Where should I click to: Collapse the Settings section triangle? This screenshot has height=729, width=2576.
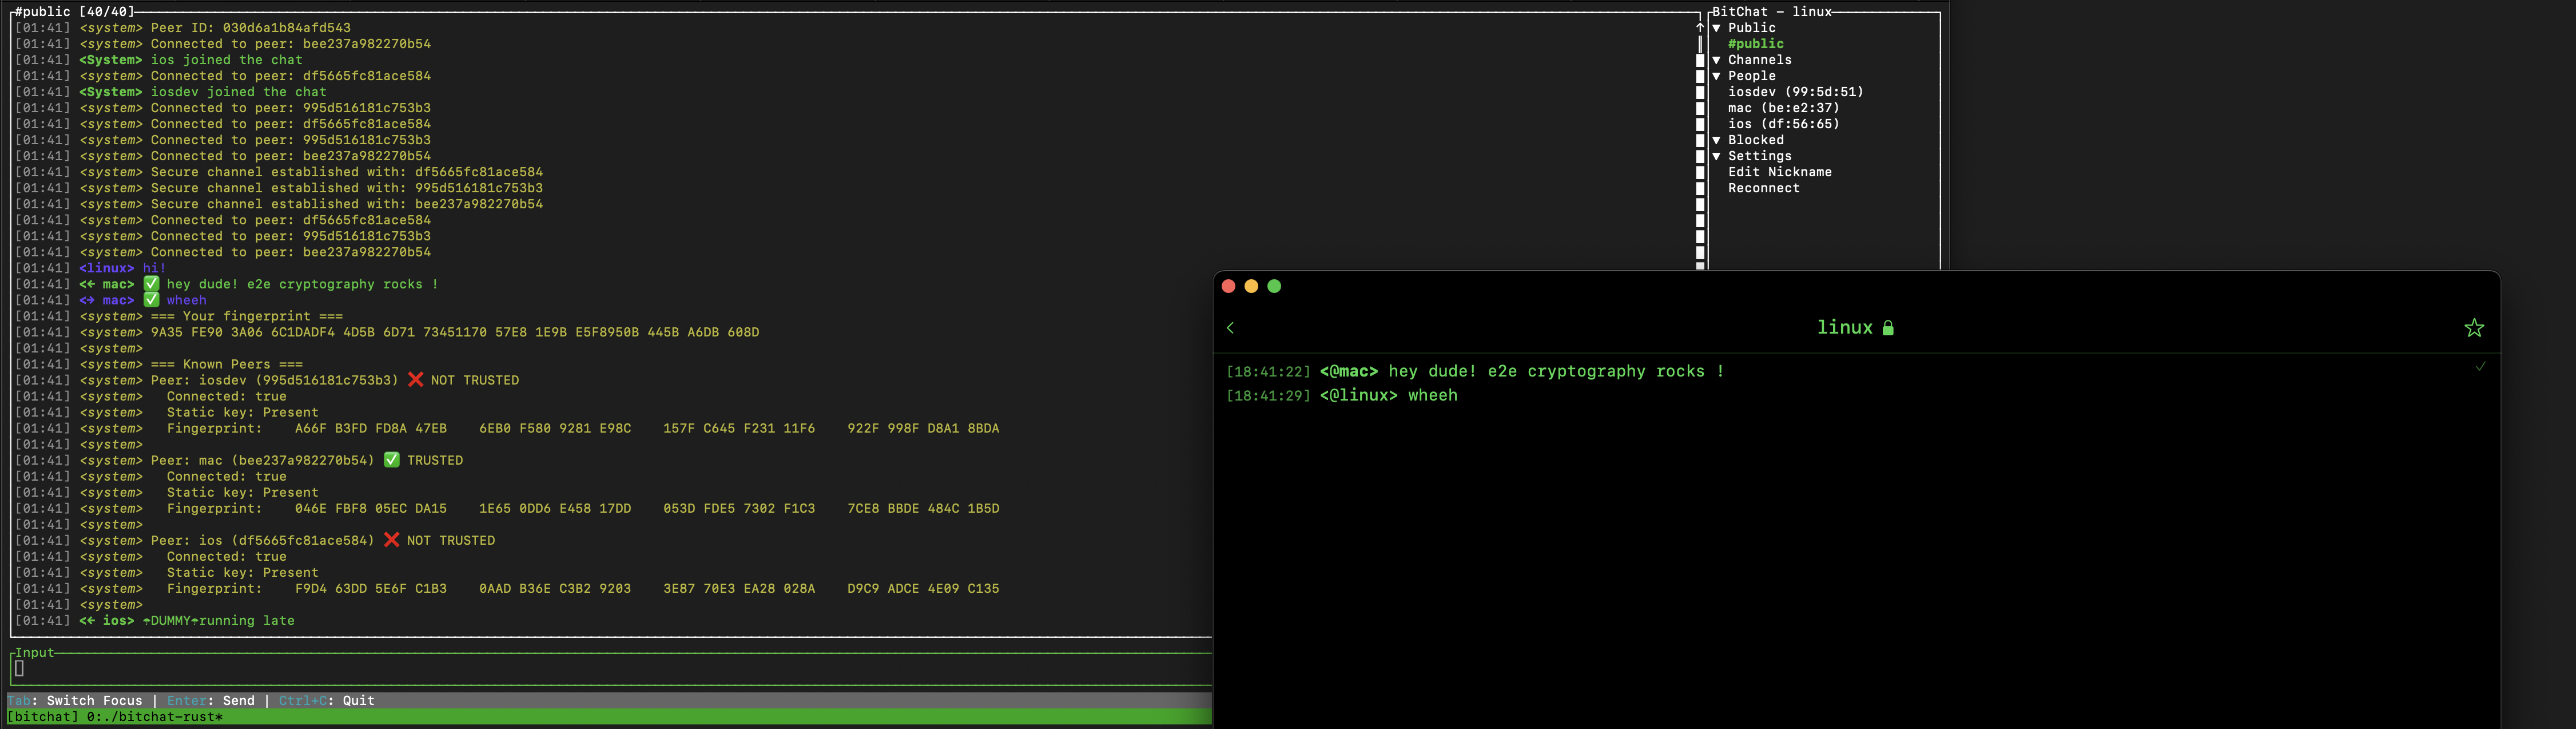tap(1717, 156)
